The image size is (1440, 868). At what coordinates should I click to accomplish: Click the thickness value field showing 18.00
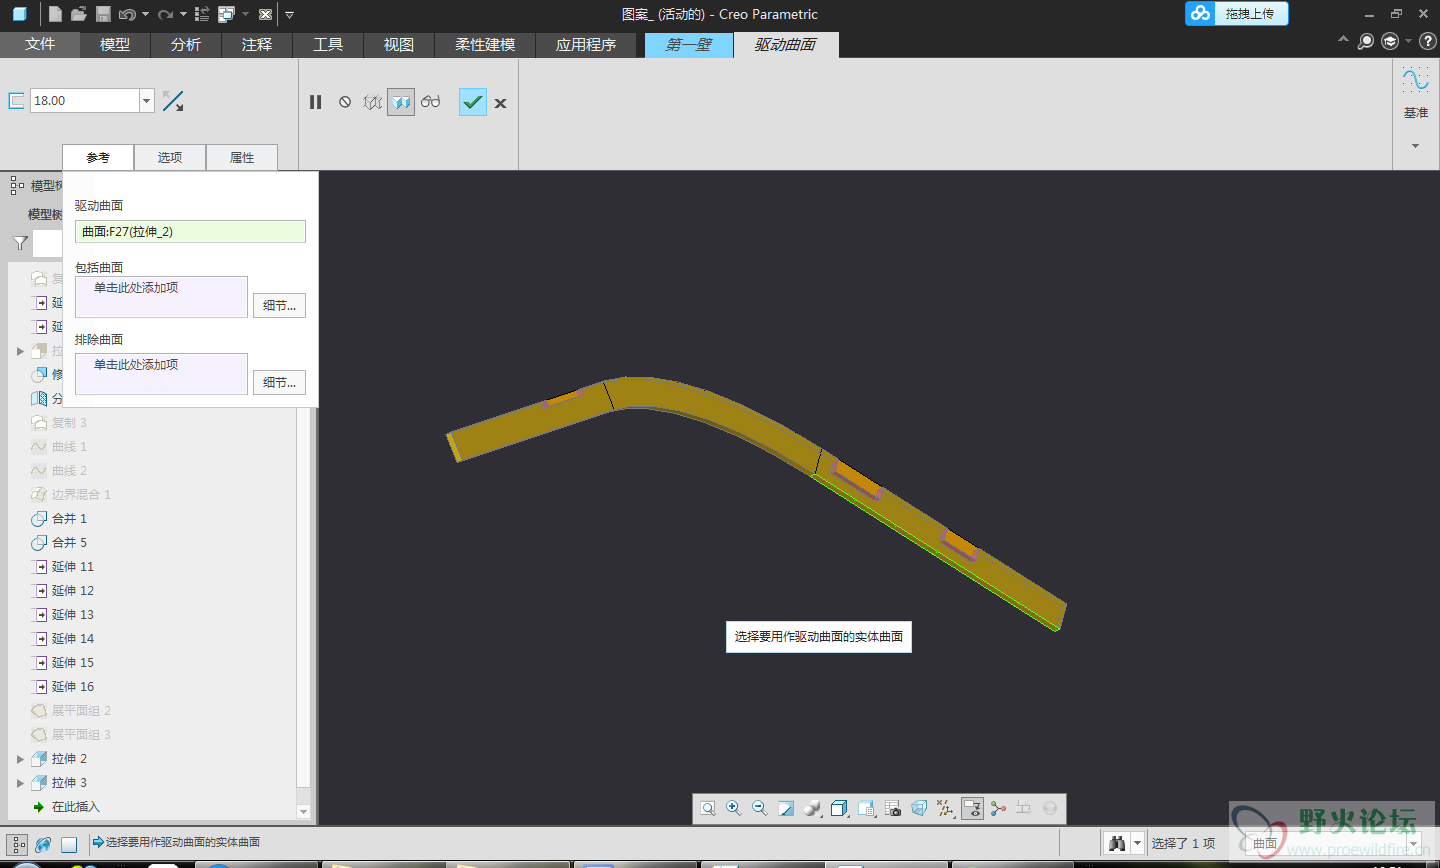85,100
